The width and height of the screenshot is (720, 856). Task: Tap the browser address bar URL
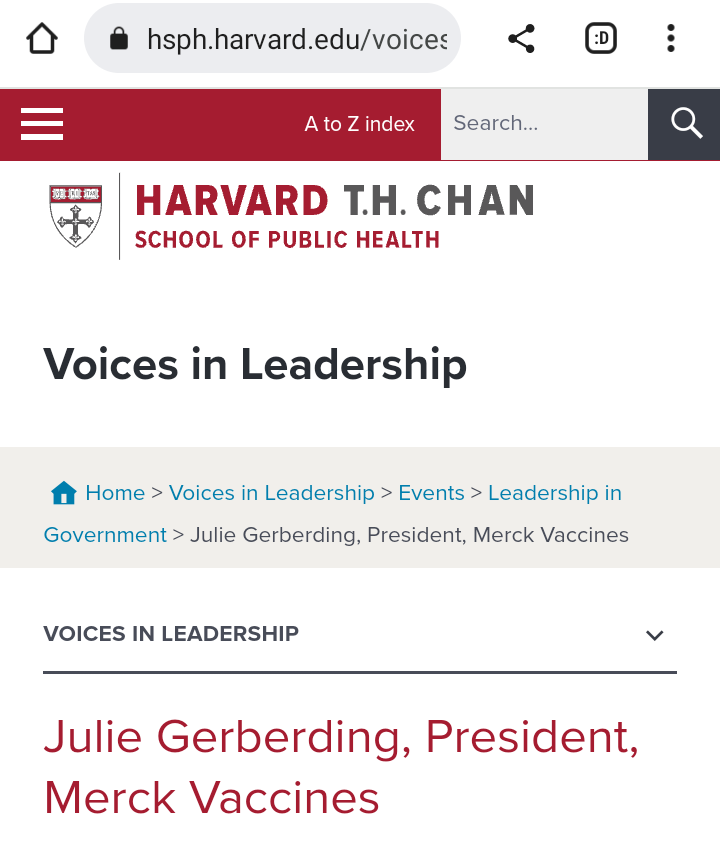point(296,39)
